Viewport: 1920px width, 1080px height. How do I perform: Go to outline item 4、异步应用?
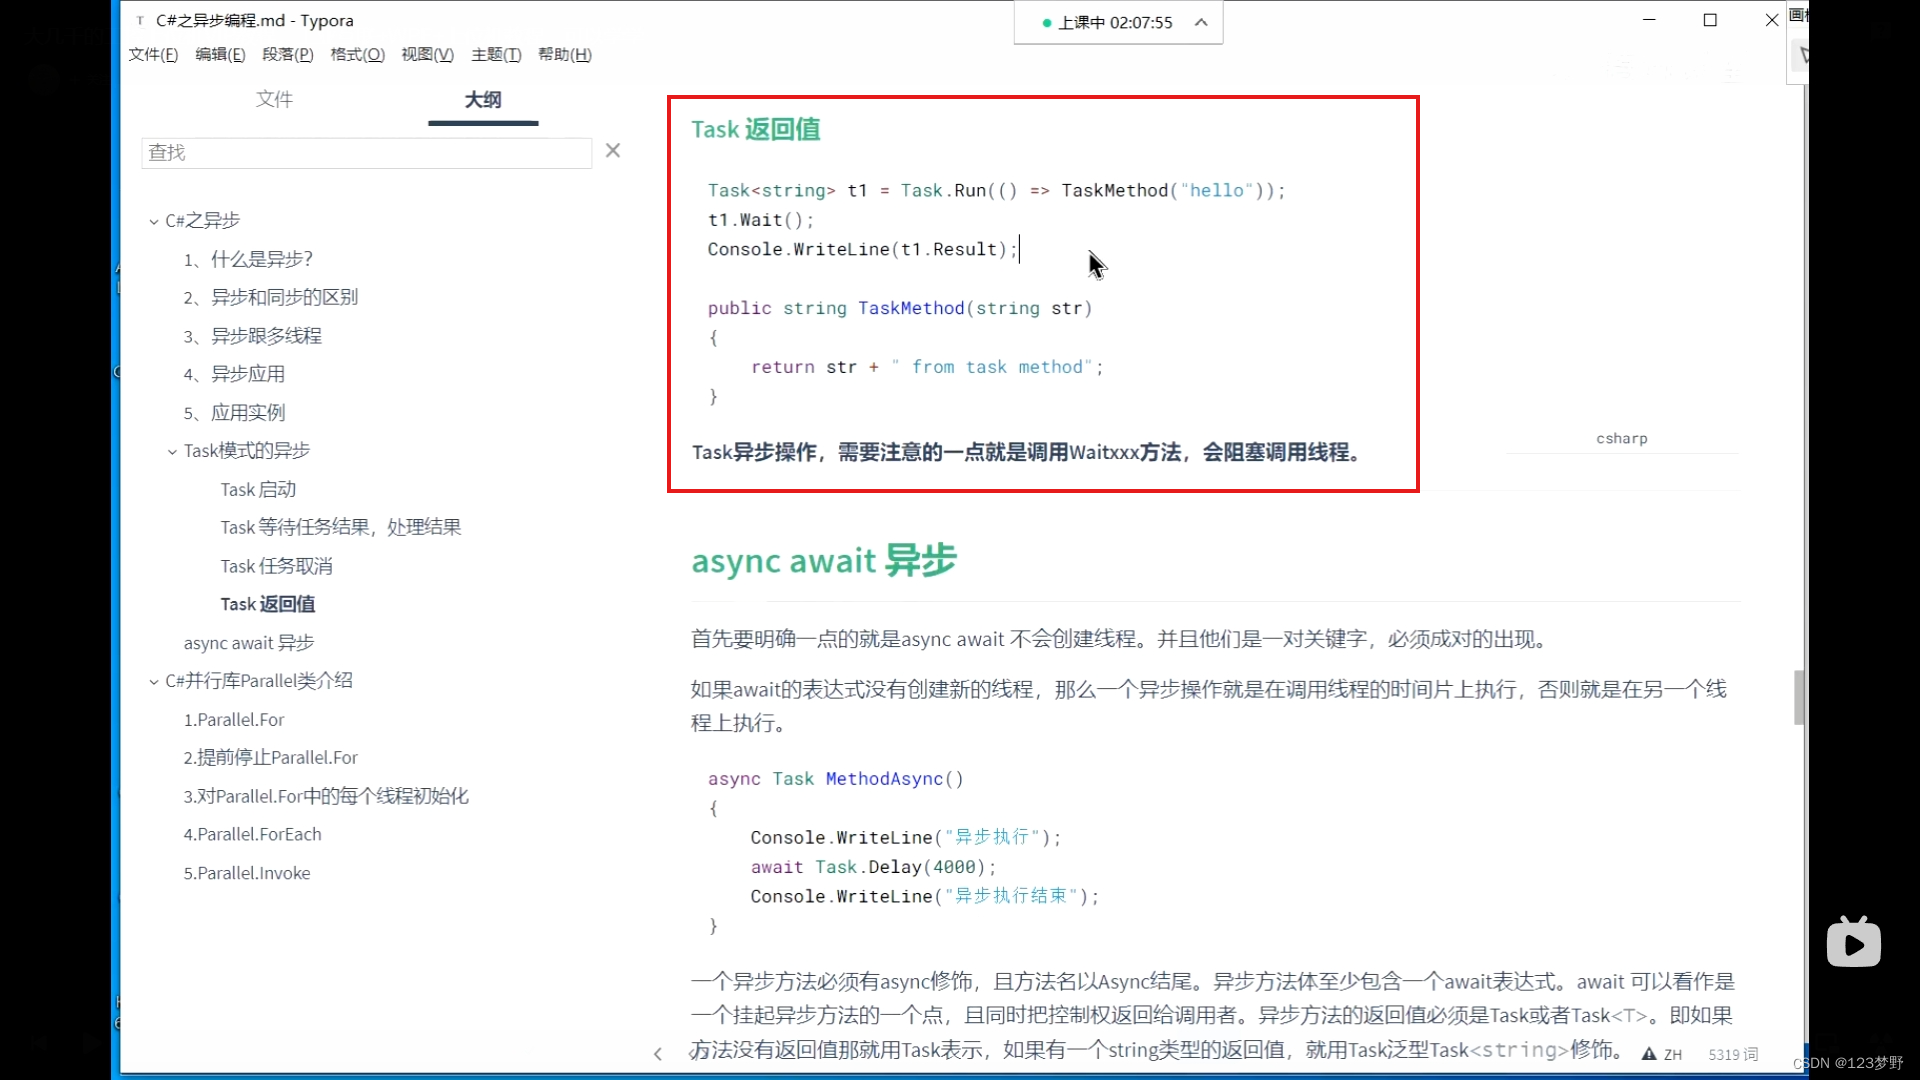234,374
